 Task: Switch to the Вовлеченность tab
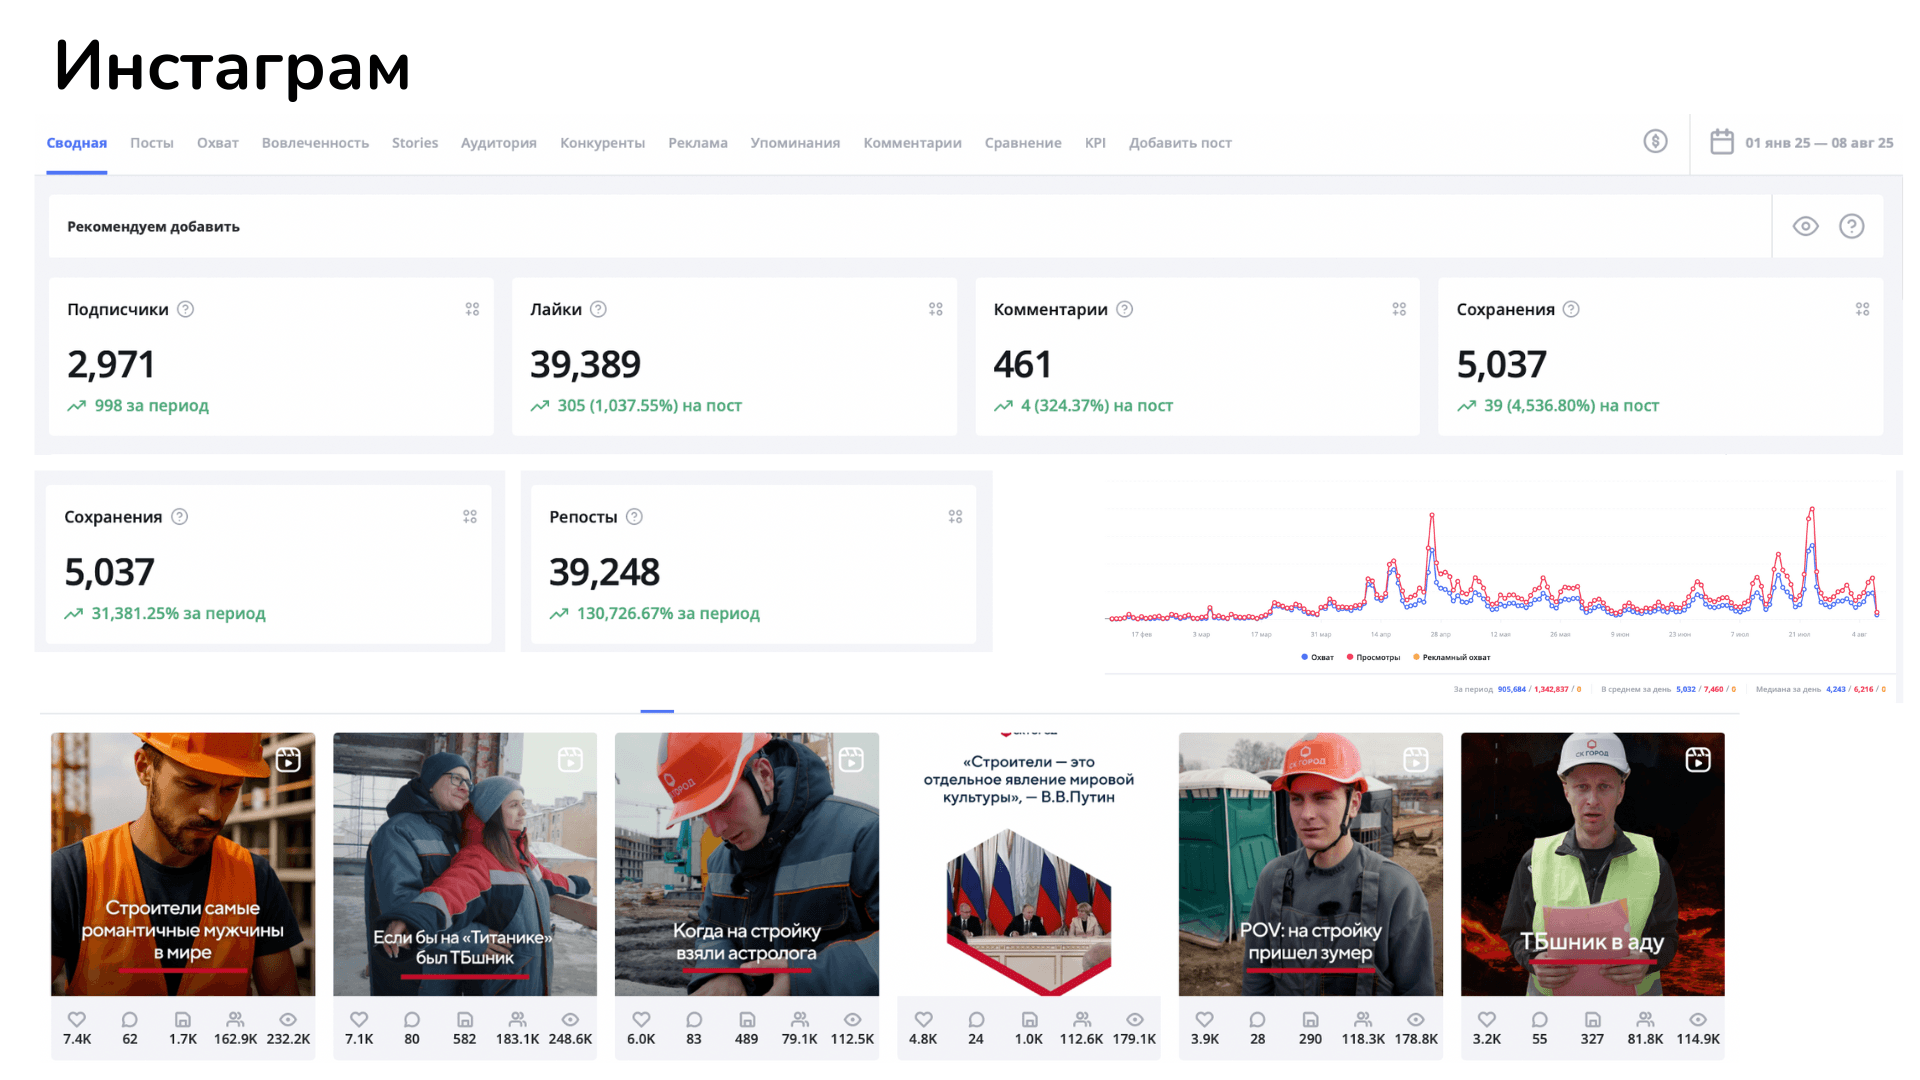click(x=315, y=143)
